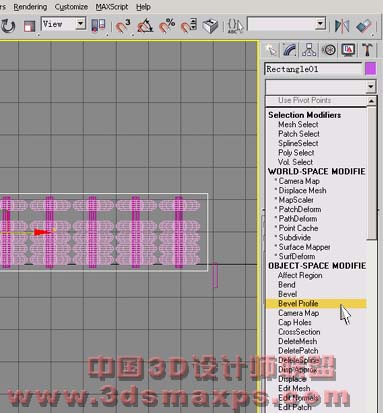Select Use Pivot Points in list

coord(304,100)
